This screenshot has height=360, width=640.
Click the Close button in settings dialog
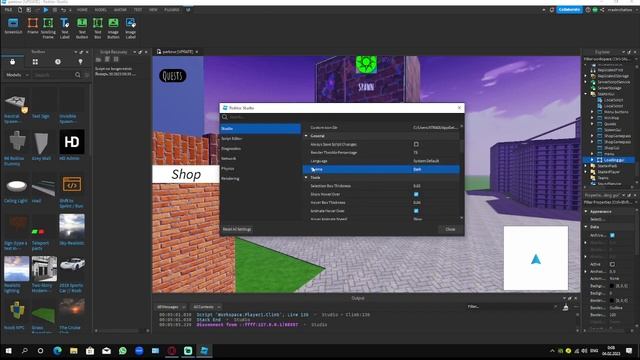point(450,229)
